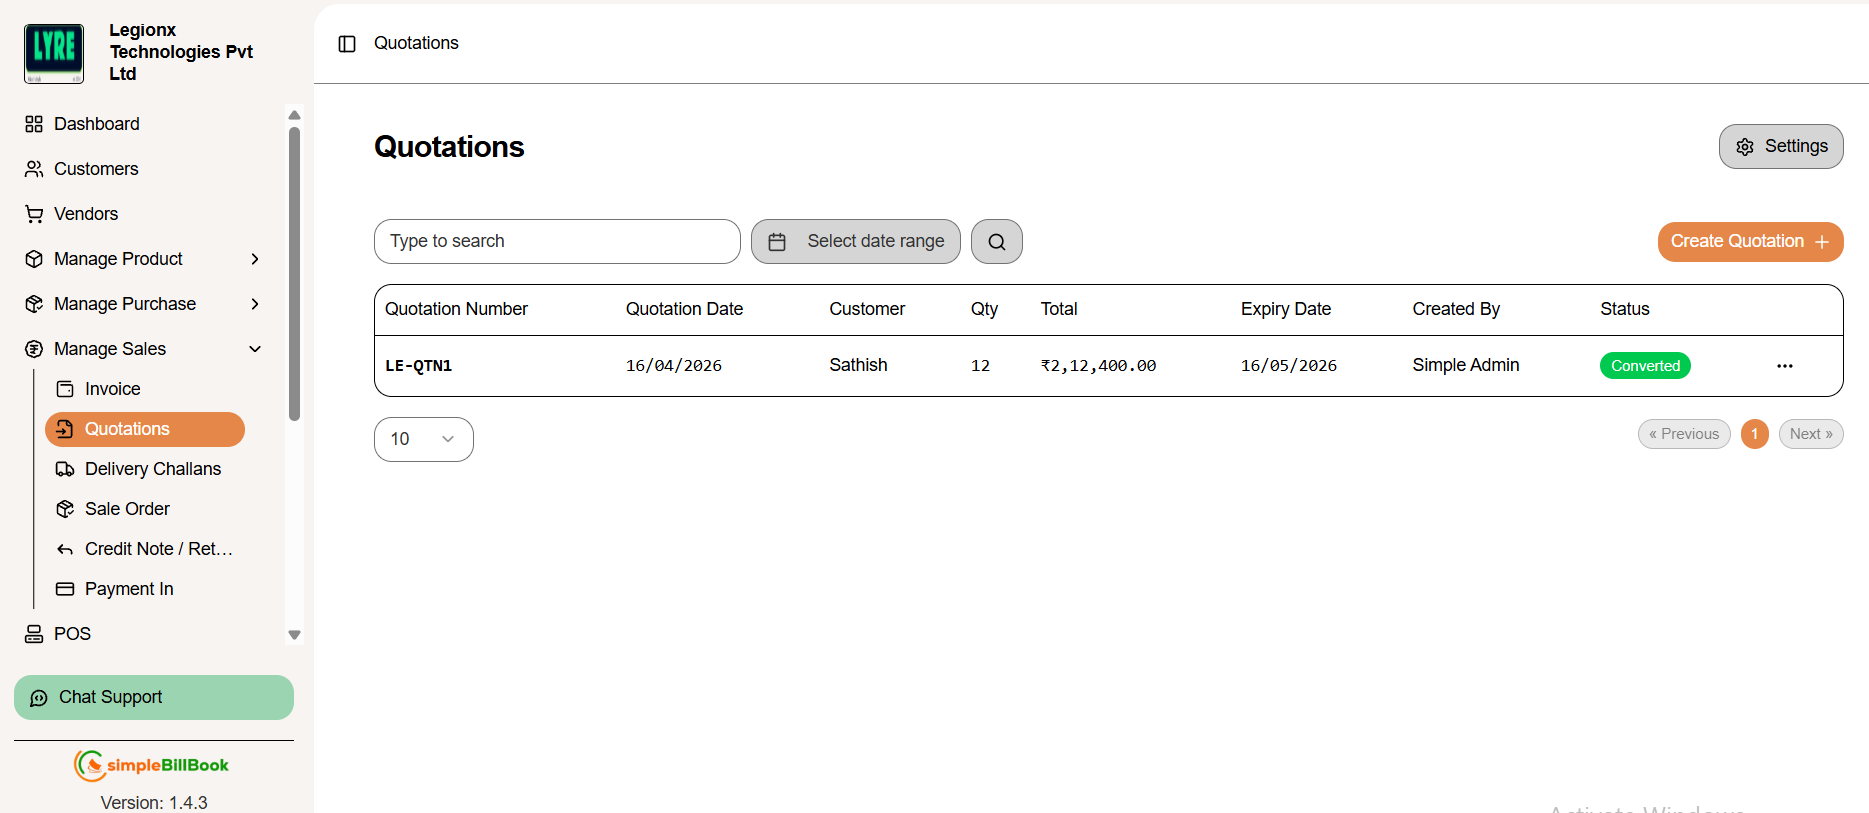1869x813 pixels.
Task: Open Delivery Challans page
Action: 153,469
